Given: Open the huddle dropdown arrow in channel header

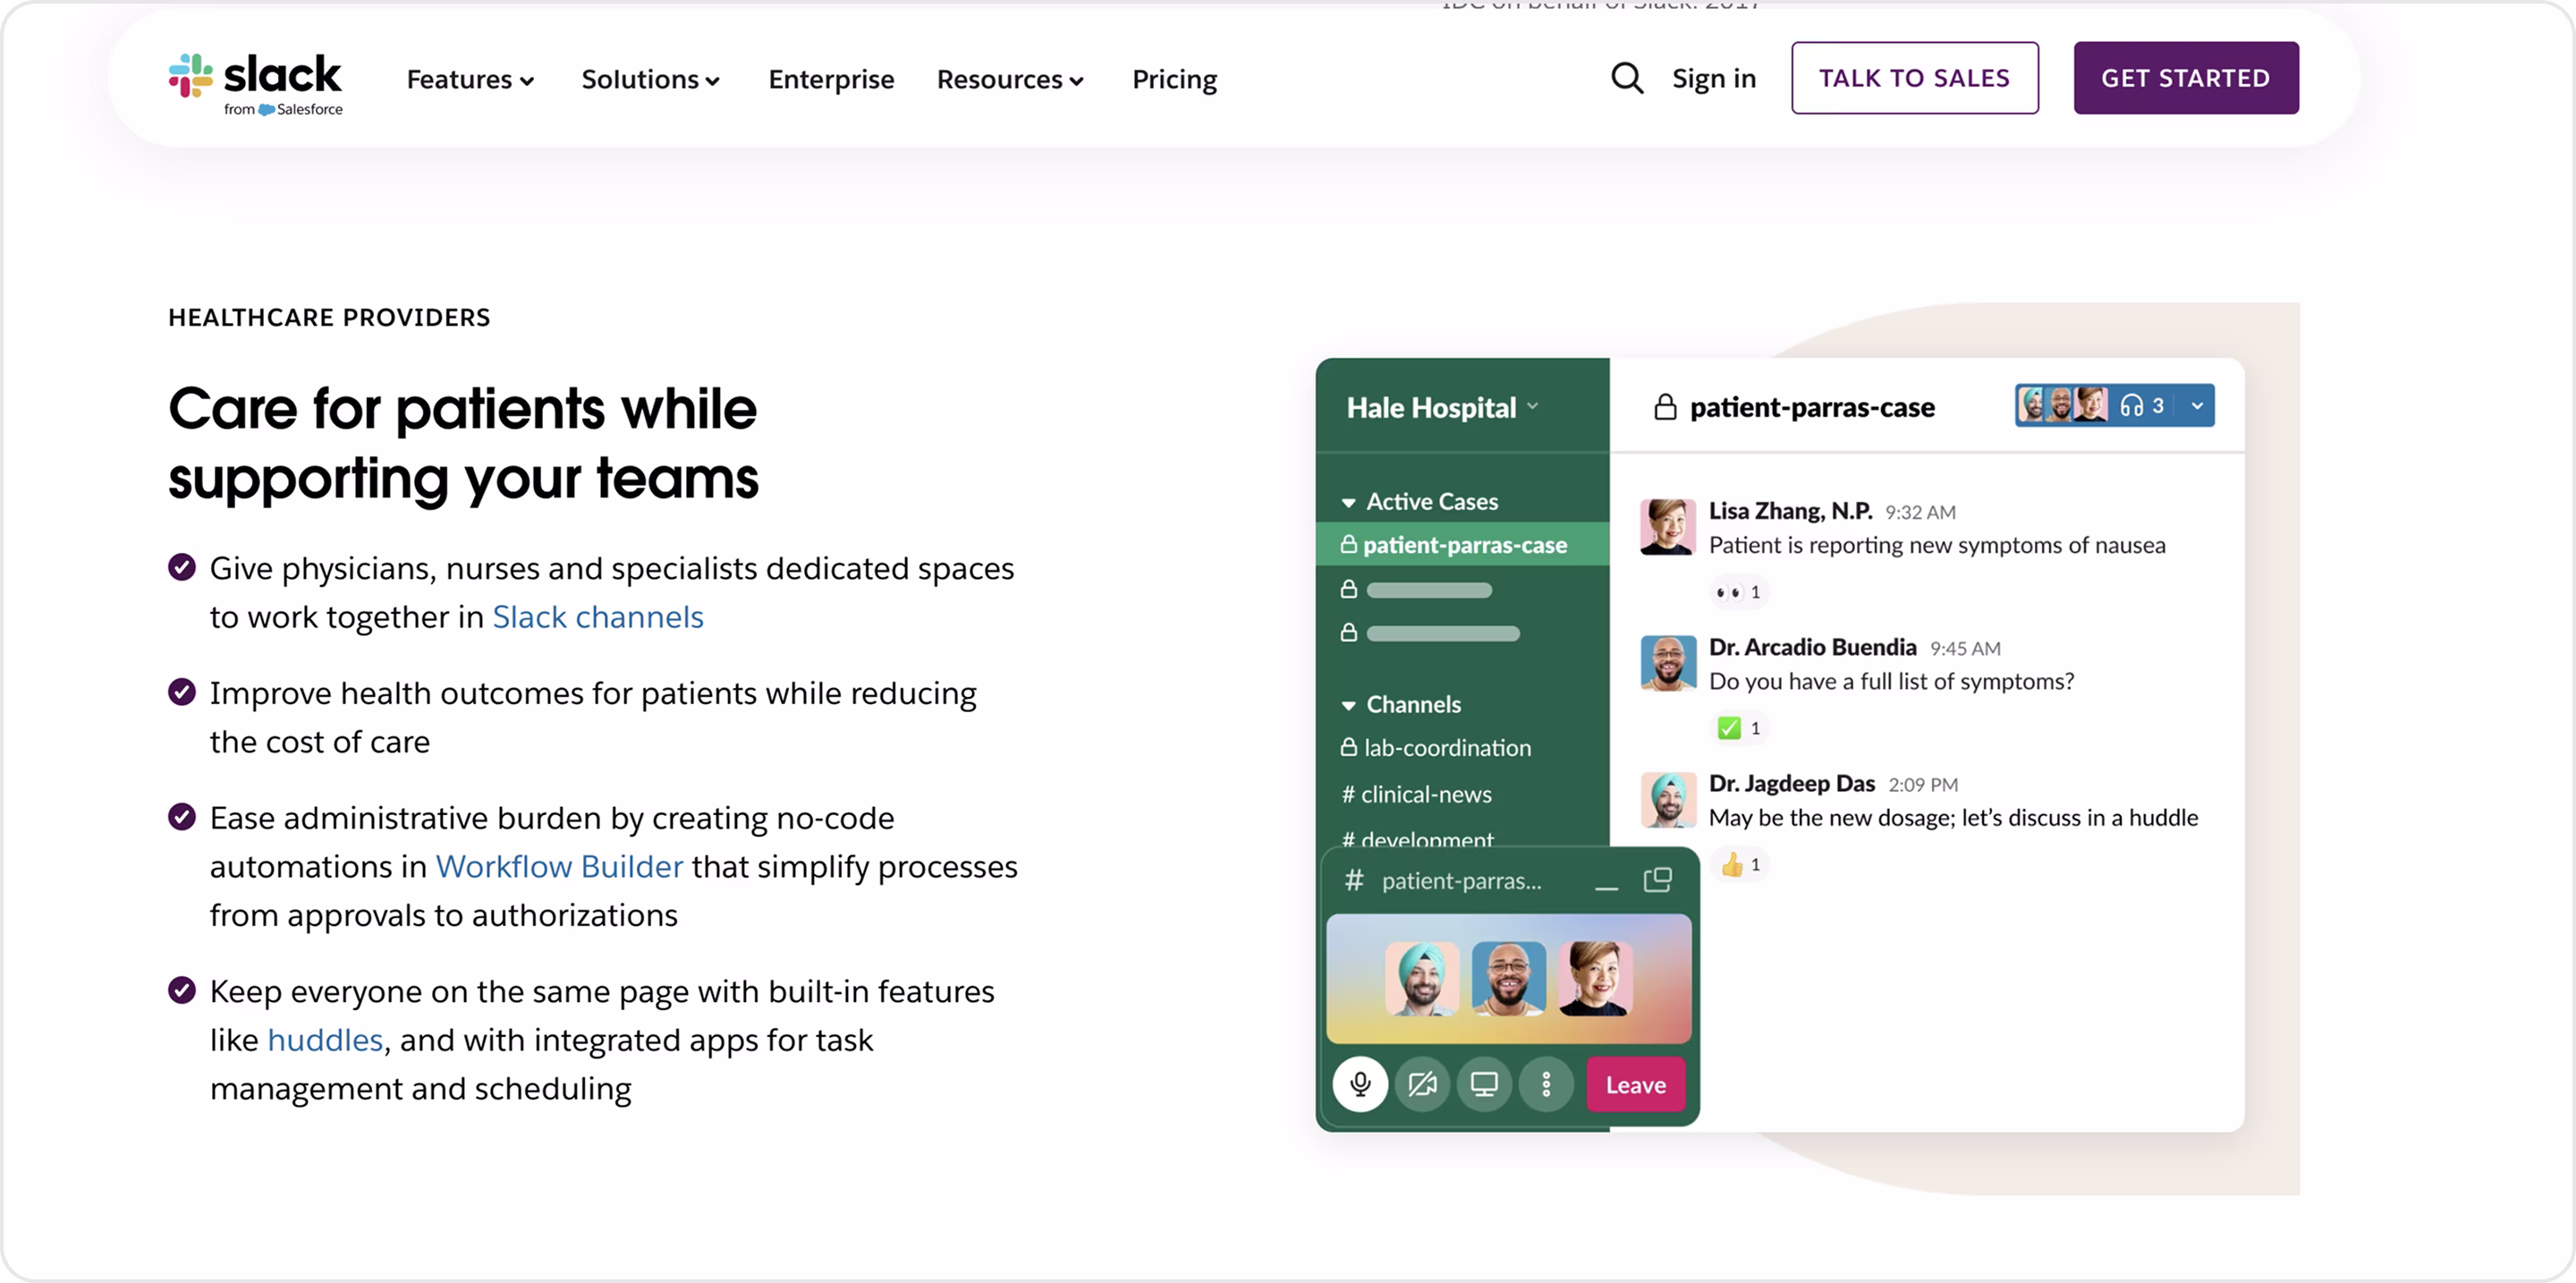Looking at the screenshot, I should coord(2197,405).
